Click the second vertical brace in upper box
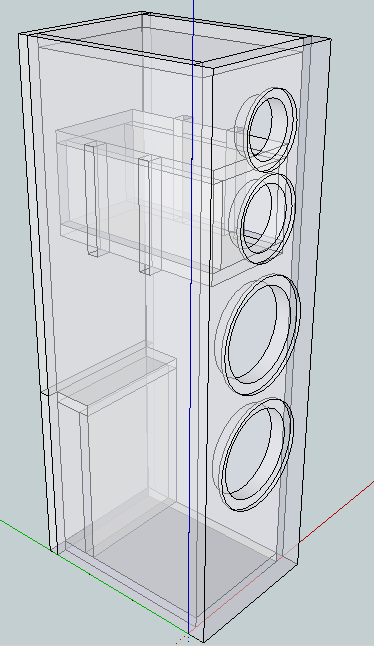 coord(145,214)
